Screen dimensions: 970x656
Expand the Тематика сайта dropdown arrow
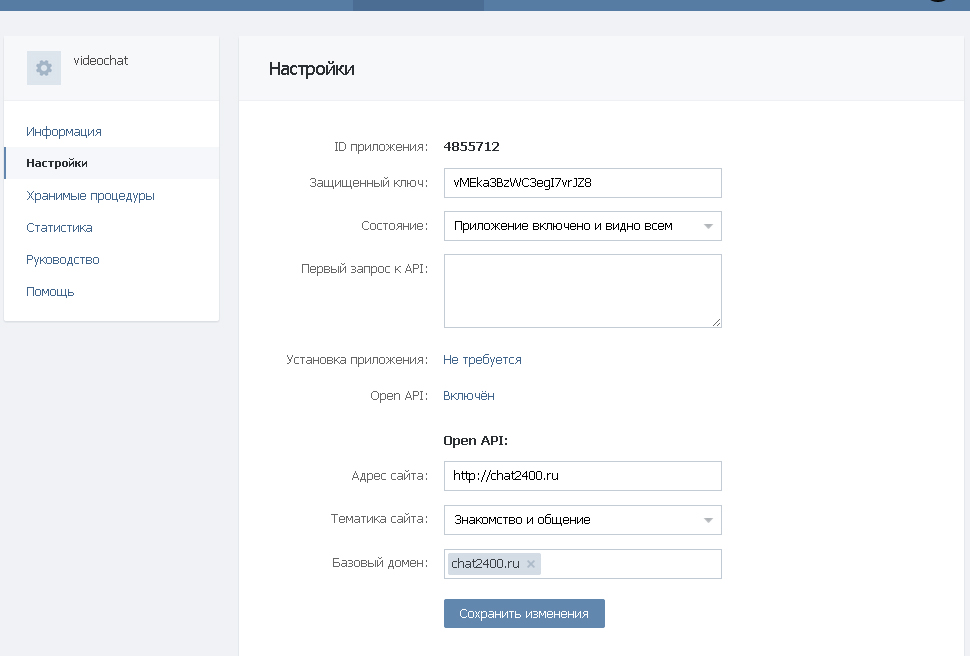[708, 520]
